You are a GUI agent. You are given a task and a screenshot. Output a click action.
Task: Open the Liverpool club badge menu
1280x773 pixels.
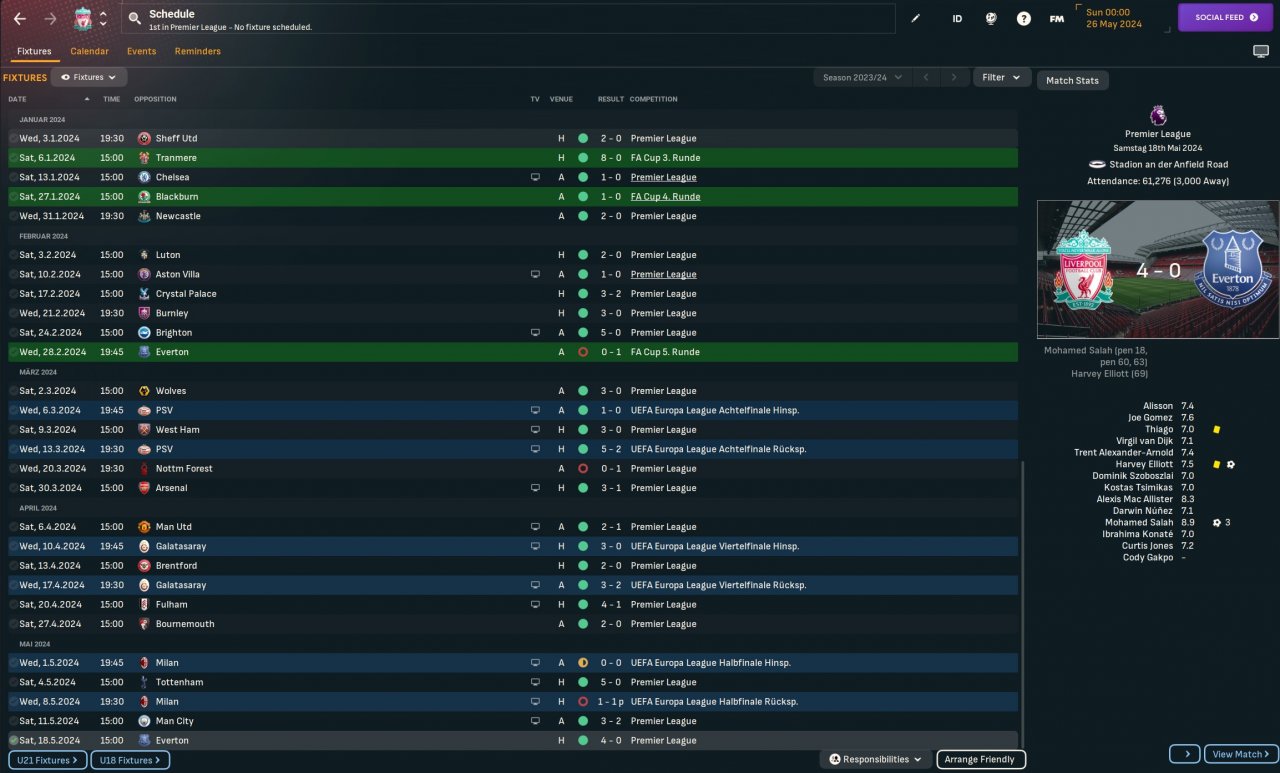pos(83,18)
